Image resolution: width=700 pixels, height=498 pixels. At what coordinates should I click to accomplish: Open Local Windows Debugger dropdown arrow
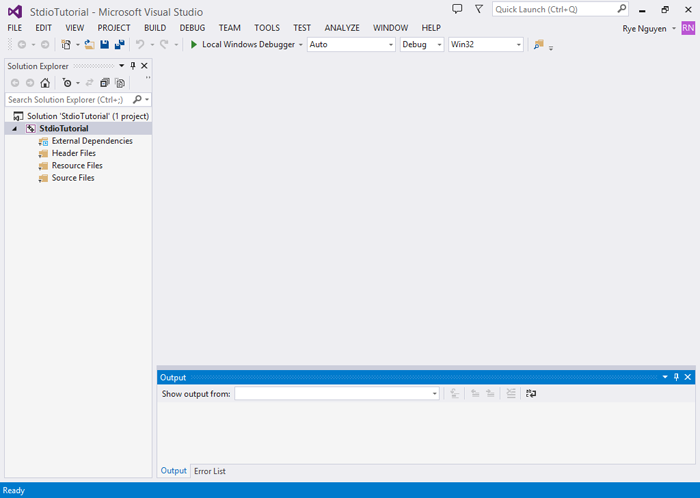300,45
